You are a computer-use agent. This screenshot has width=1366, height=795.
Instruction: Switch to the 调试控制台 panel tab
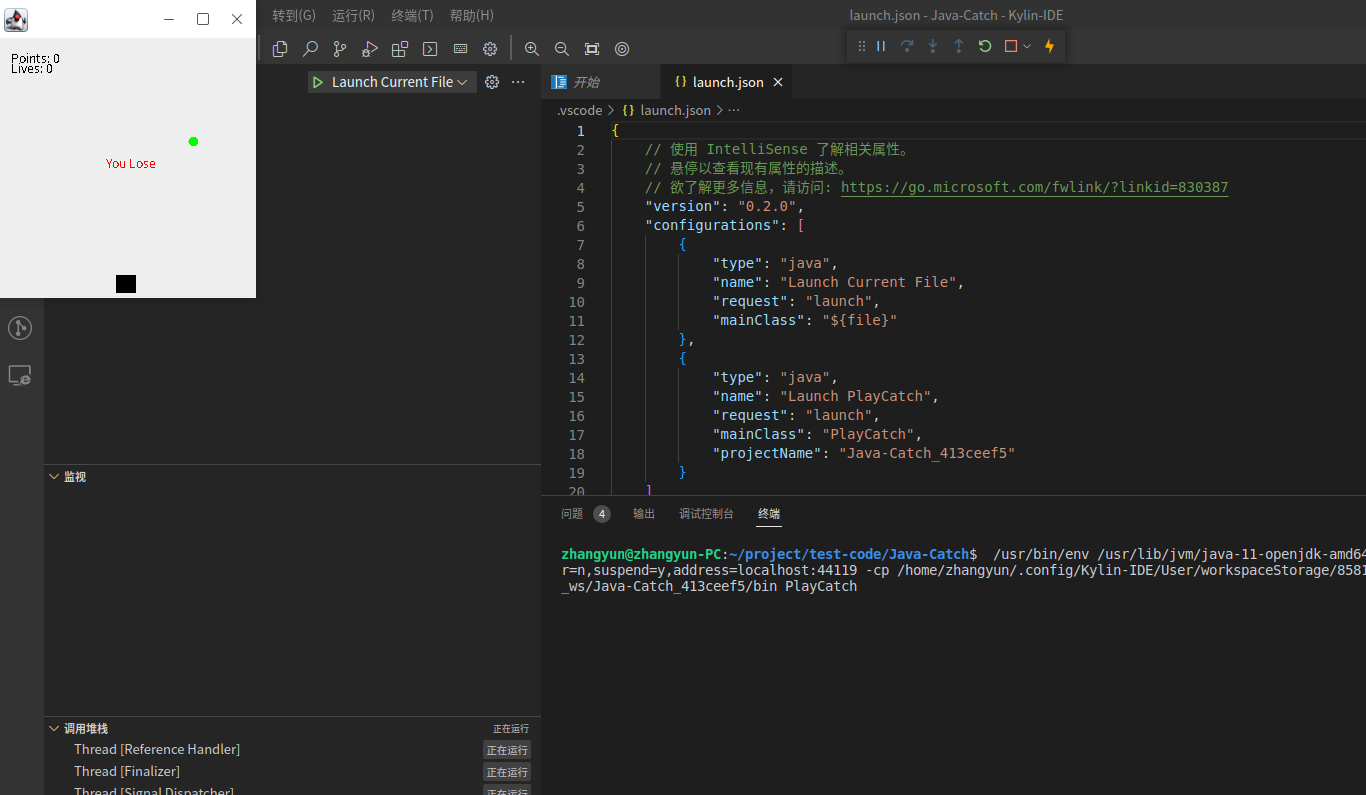coord(706,514)
